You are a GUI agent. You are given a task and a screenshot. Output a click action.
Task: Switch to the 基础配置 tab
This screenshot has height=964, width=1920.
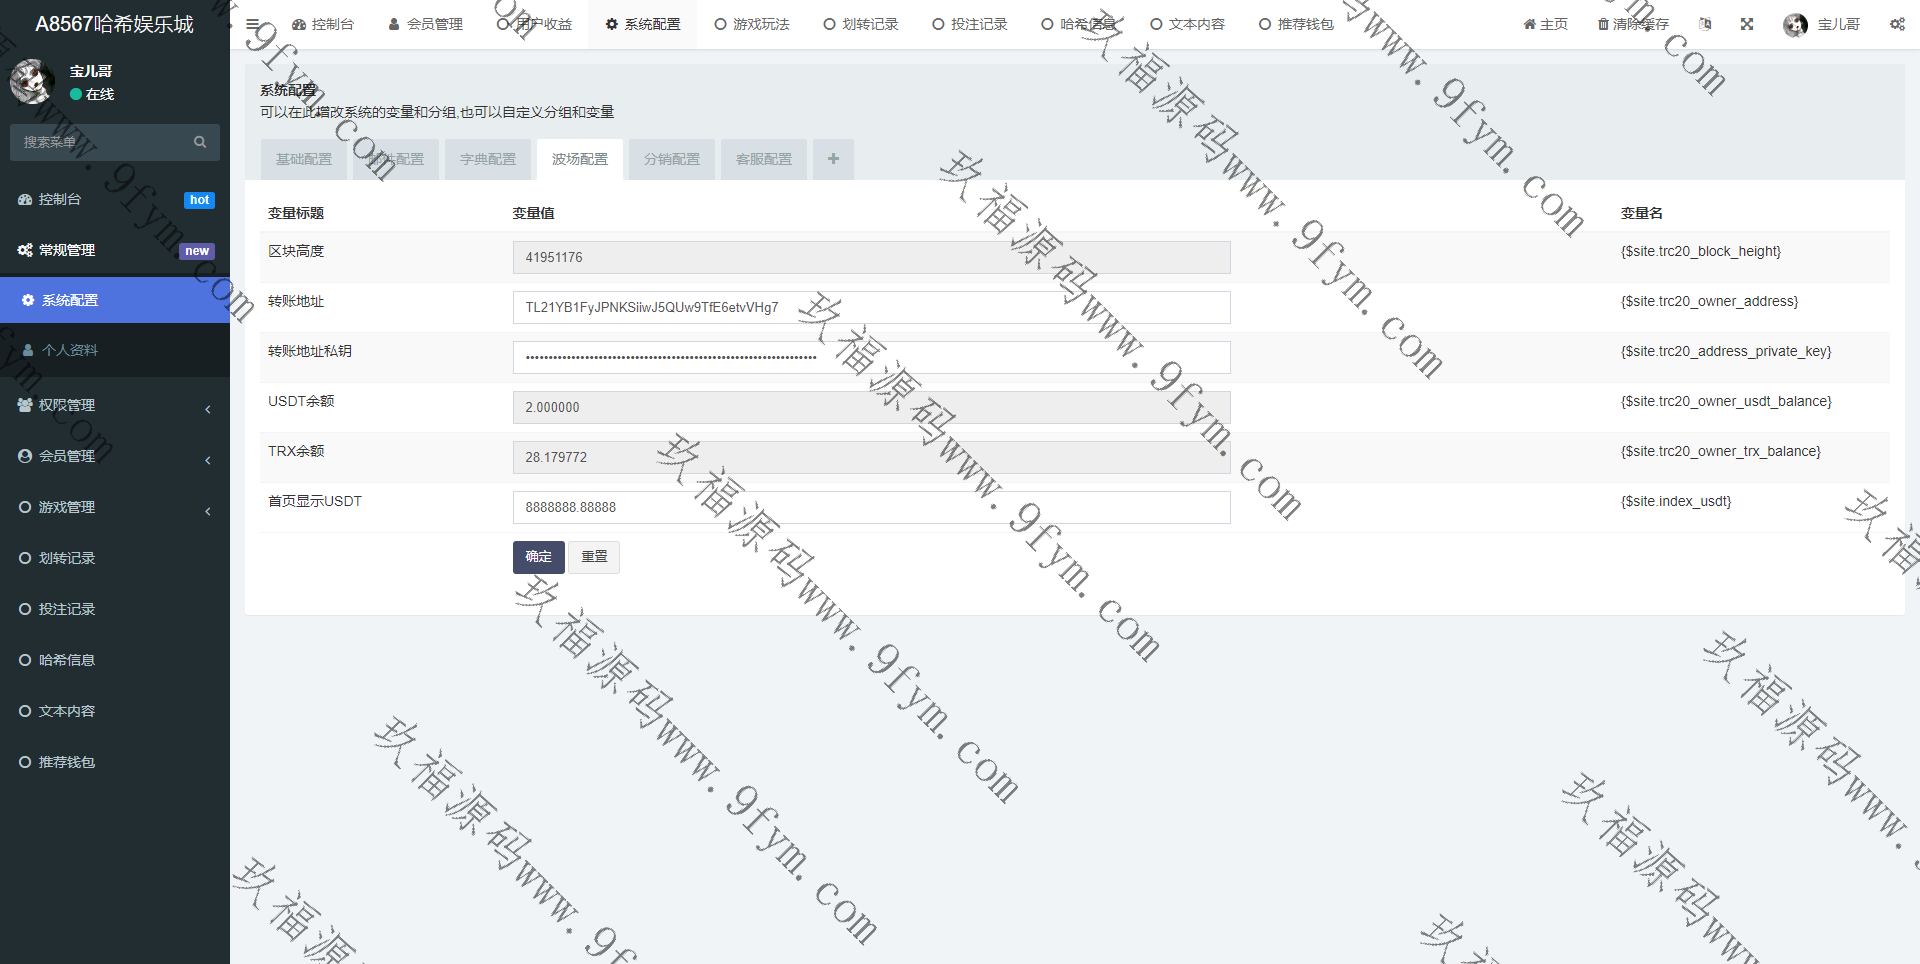[304, 159]
